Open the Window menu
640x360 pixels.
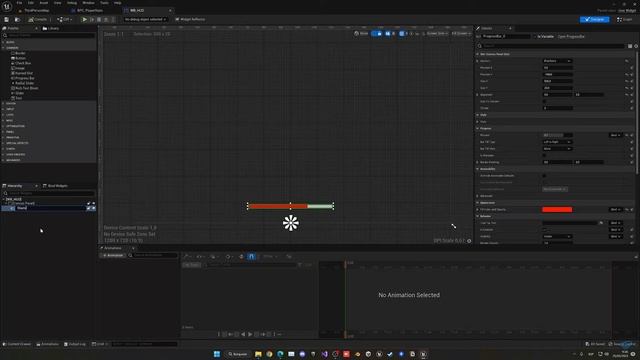tap(88, 3)
